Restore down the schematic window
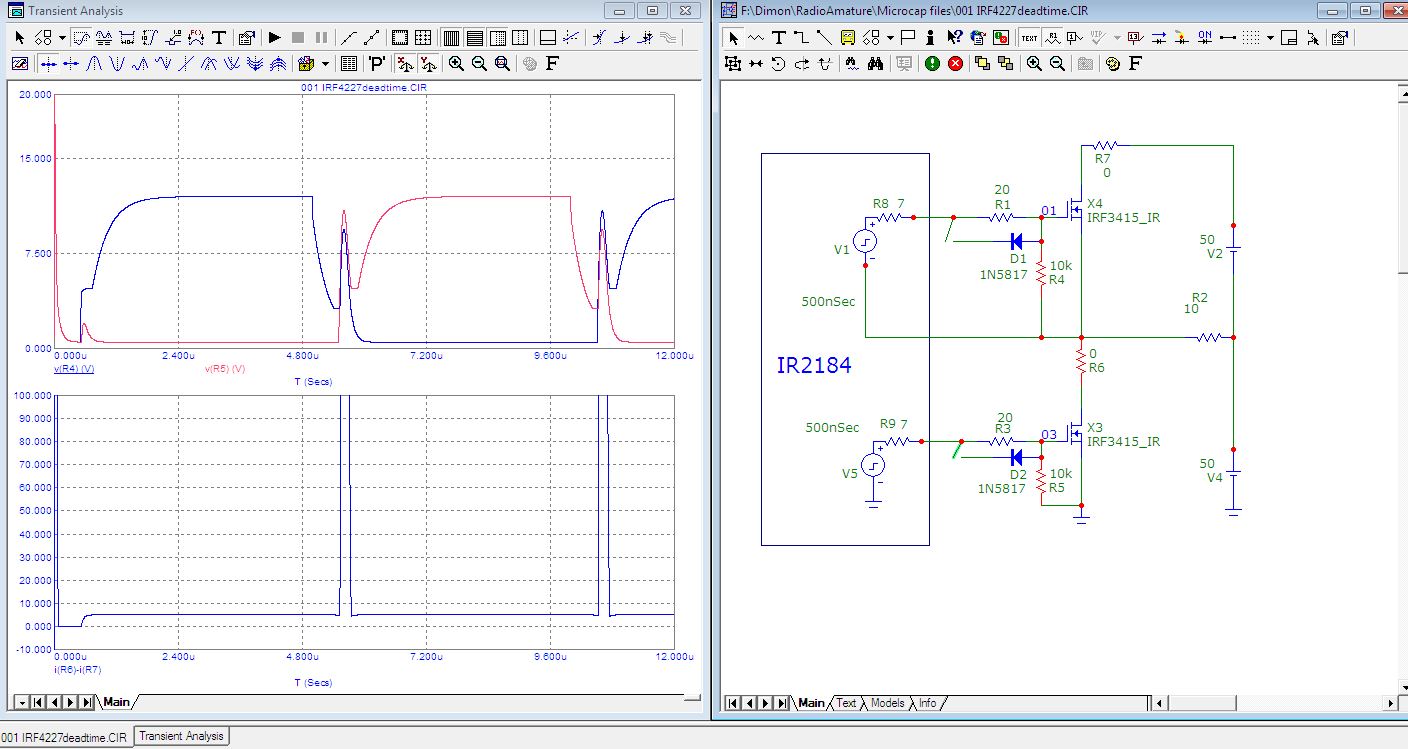 [1363, 10]
